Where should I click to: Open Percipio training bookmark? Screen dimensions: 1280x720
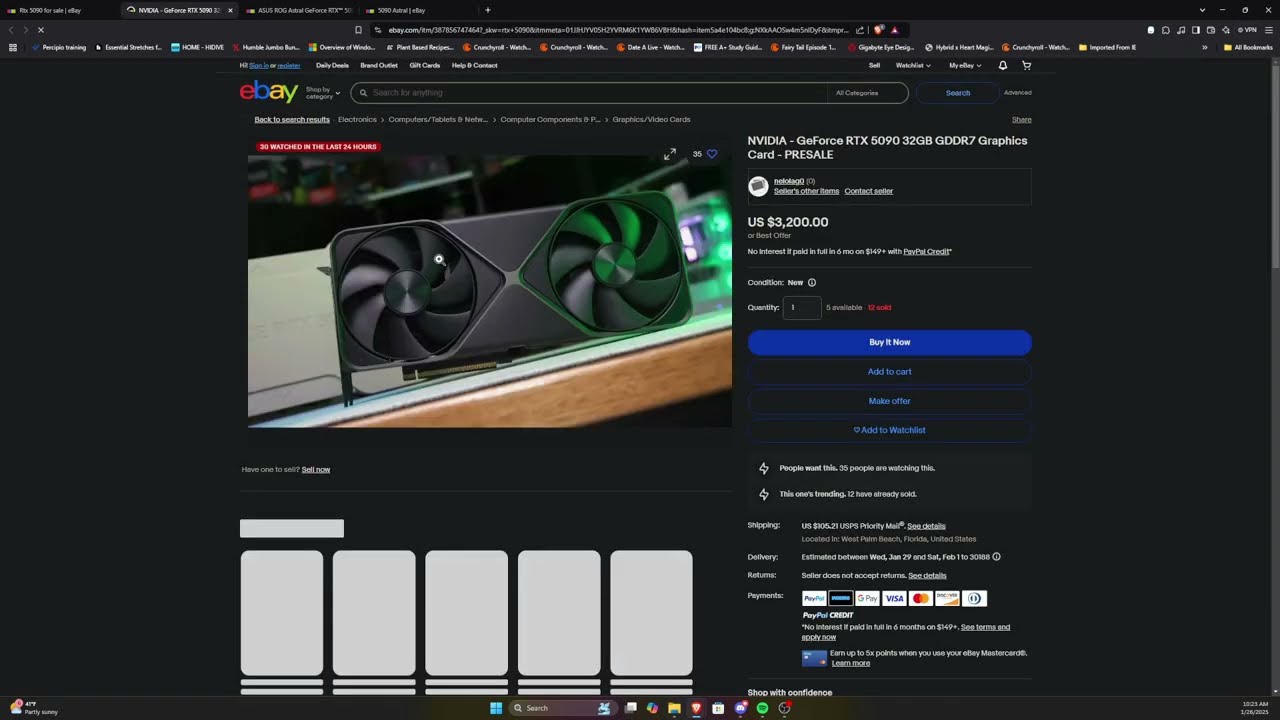(59, 47)
